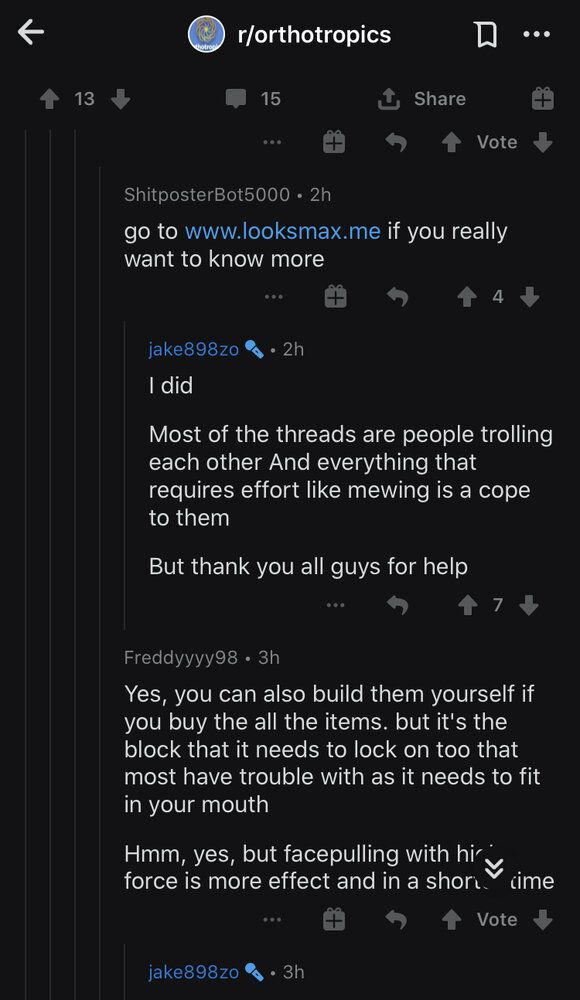Bookmark this post with the save icon
The height and width of the screenshot is (1000, 580).
click(x=487, y=34)
